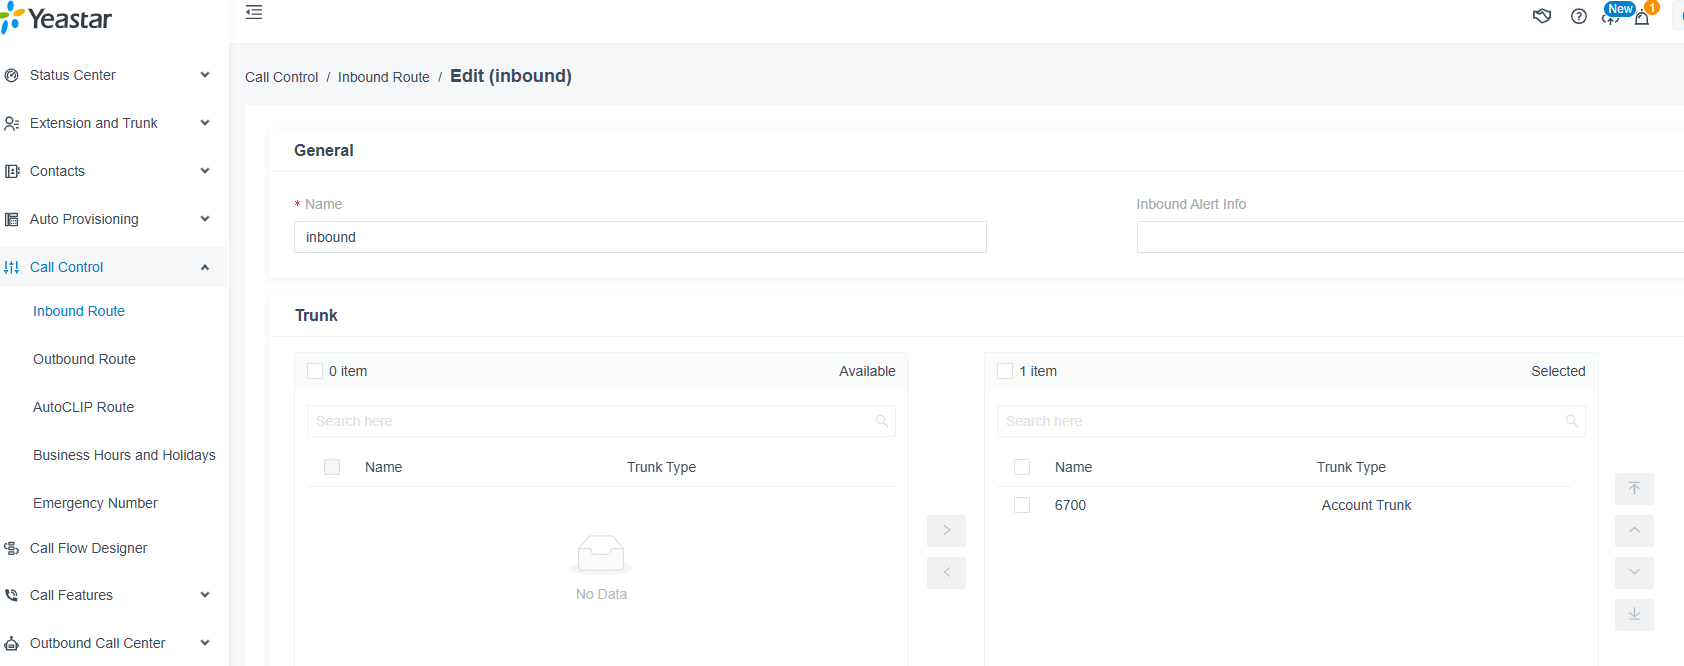Click the Yeastar logo

(x=57, y=19)
